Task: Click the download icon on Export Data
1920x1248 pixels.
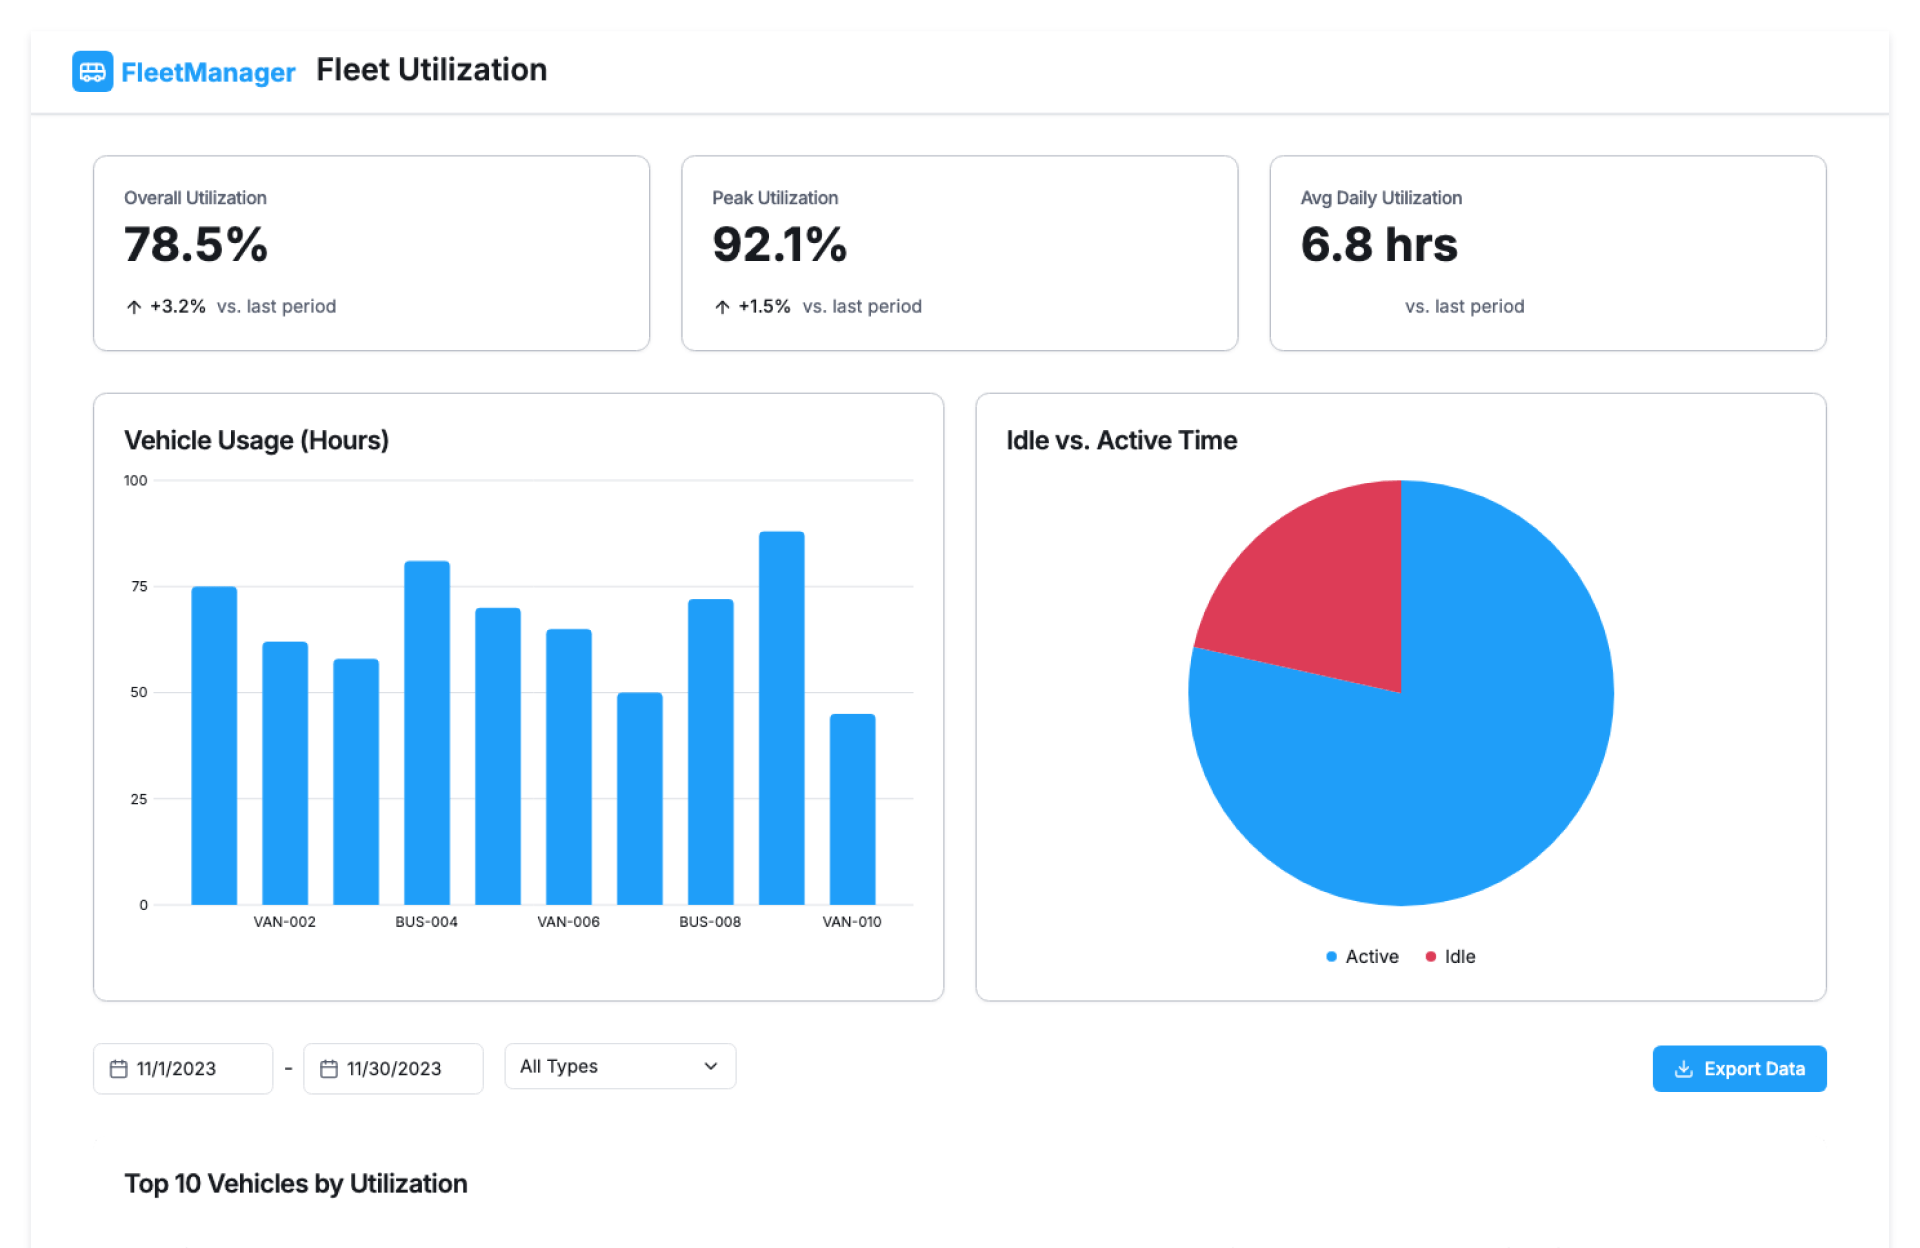Action: (x=1683, y=1069)
